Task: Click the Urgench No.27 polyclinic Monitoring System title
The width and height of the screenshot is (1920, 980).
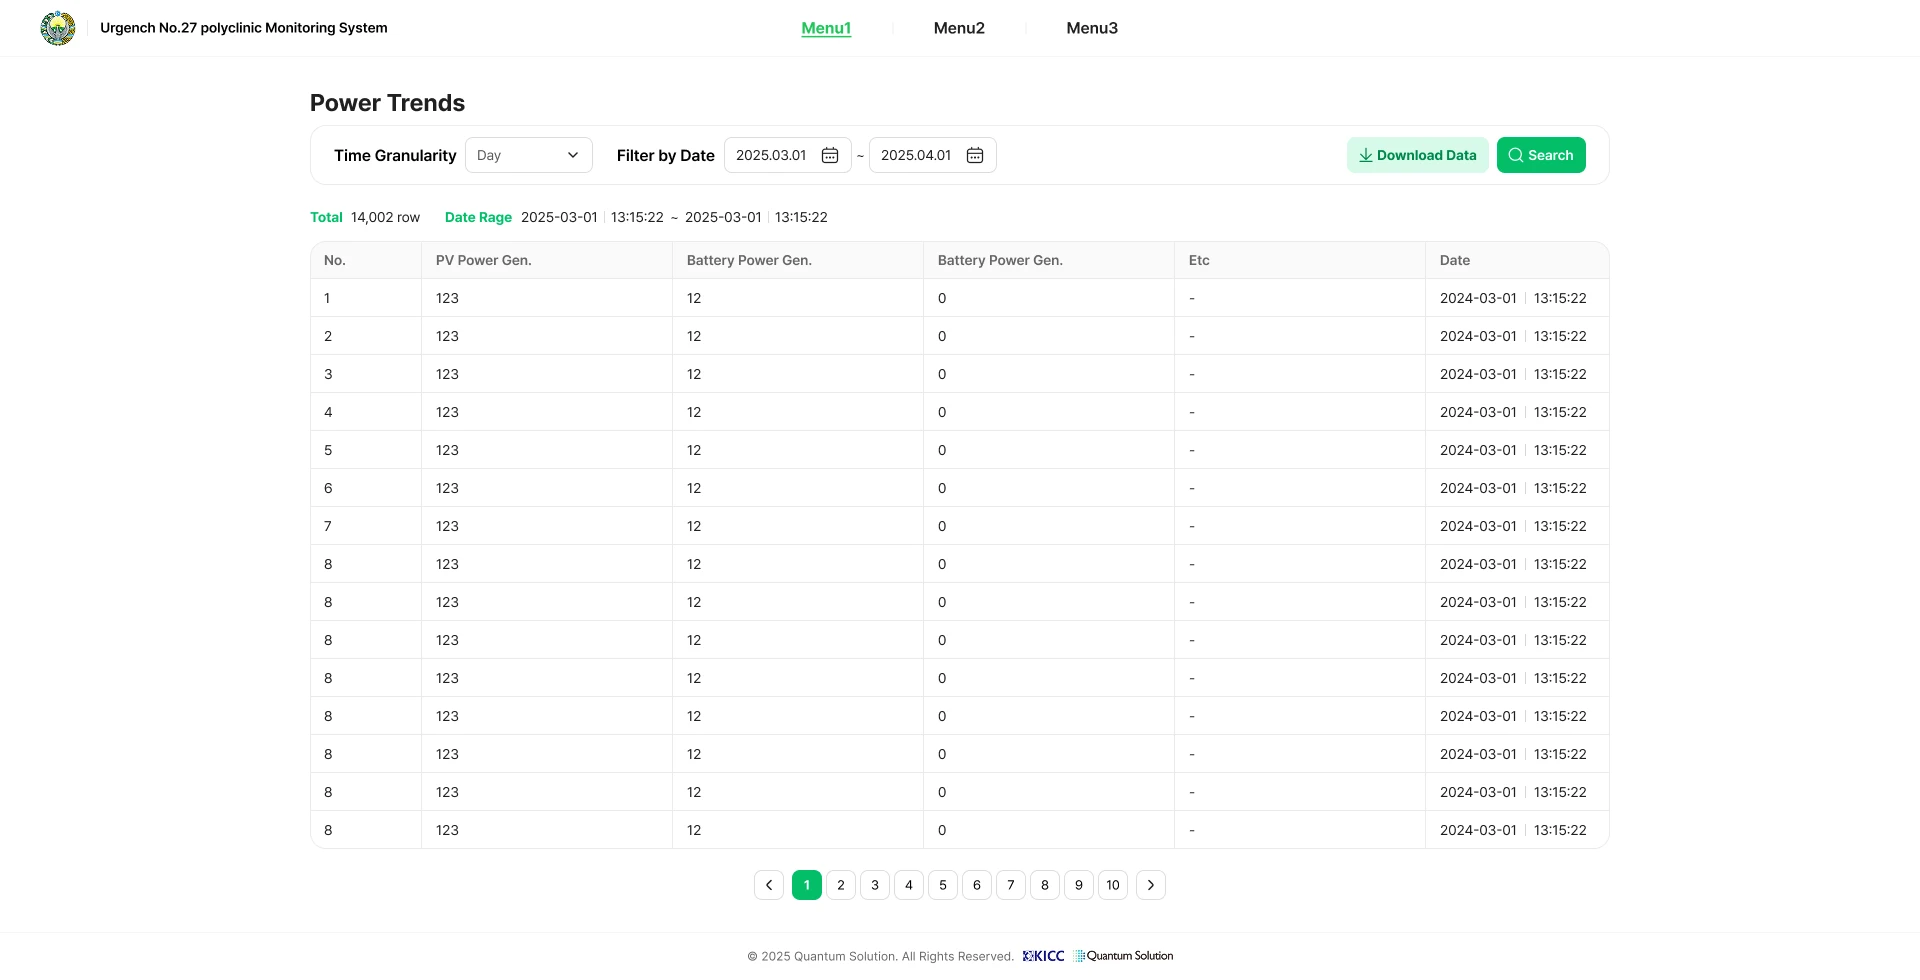Action: [244, 28]
